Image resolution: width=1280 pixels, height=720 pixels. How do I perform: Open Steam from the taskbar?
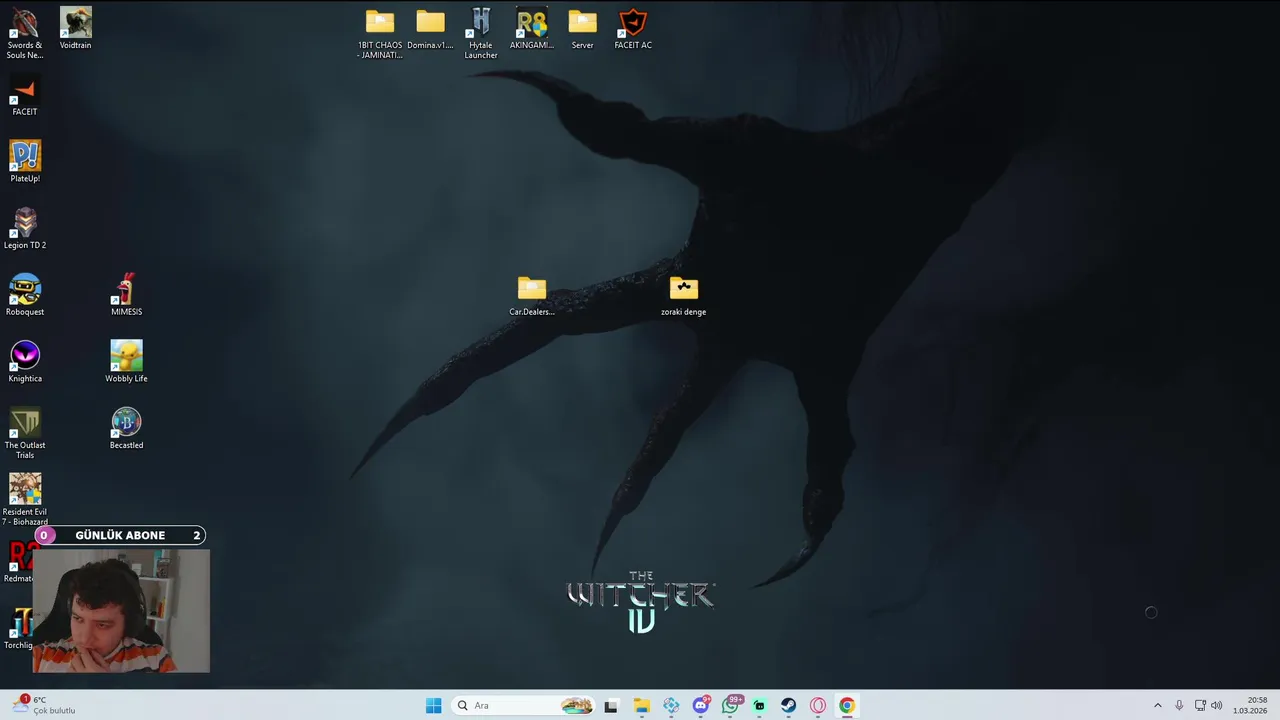[789, 706]
